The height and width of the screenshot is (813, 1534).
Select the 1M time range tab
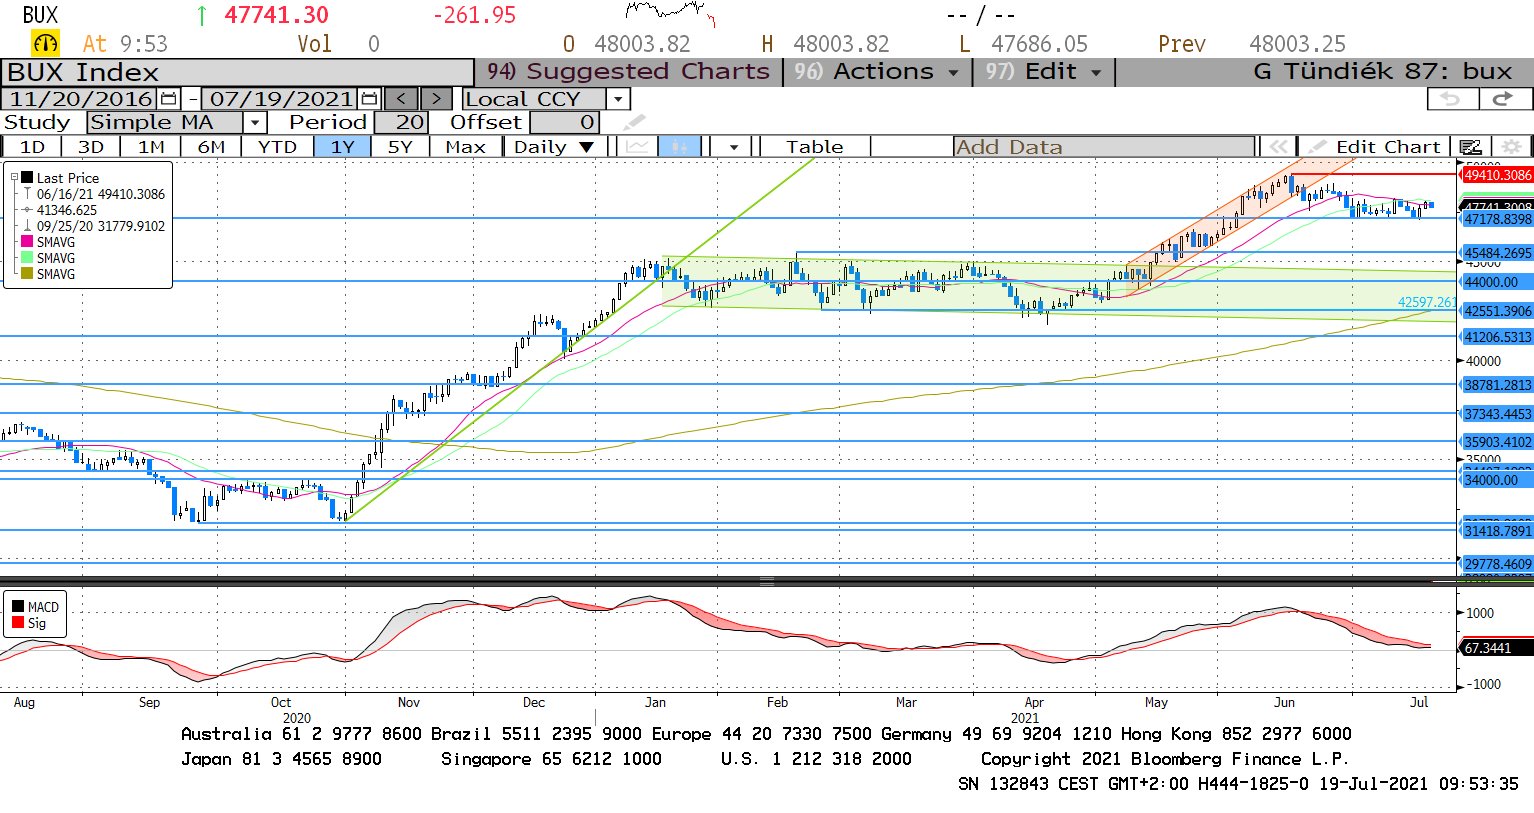tap(151, 147)
